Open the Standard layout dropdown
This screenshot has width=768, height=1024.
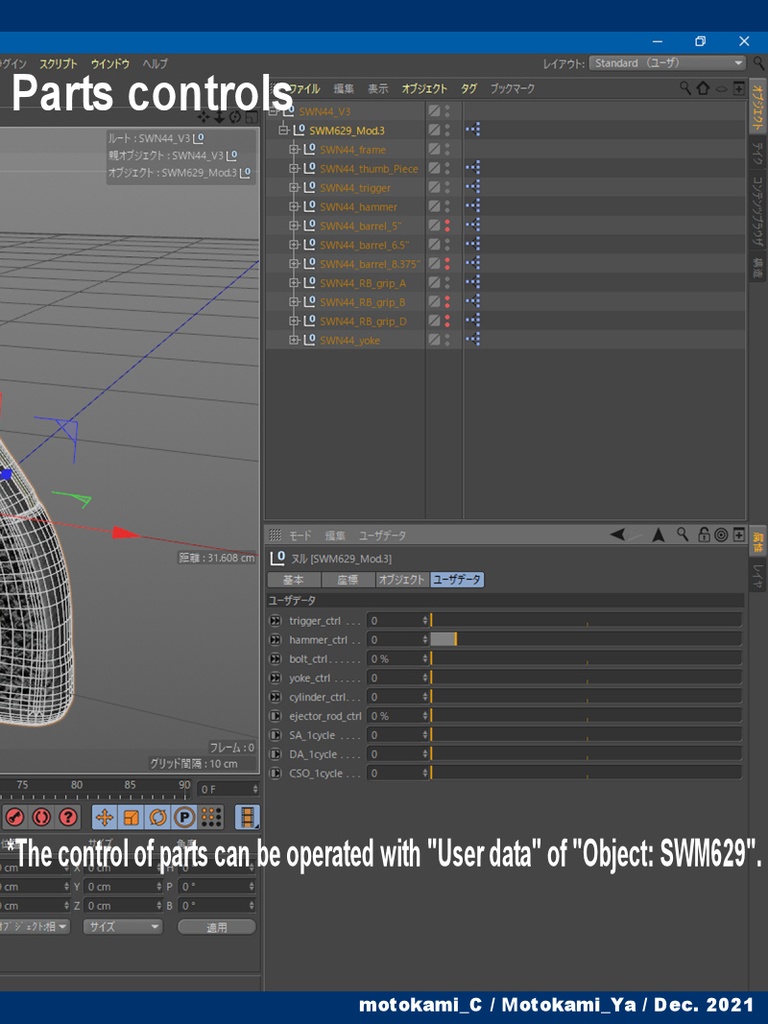pos(667,63)
